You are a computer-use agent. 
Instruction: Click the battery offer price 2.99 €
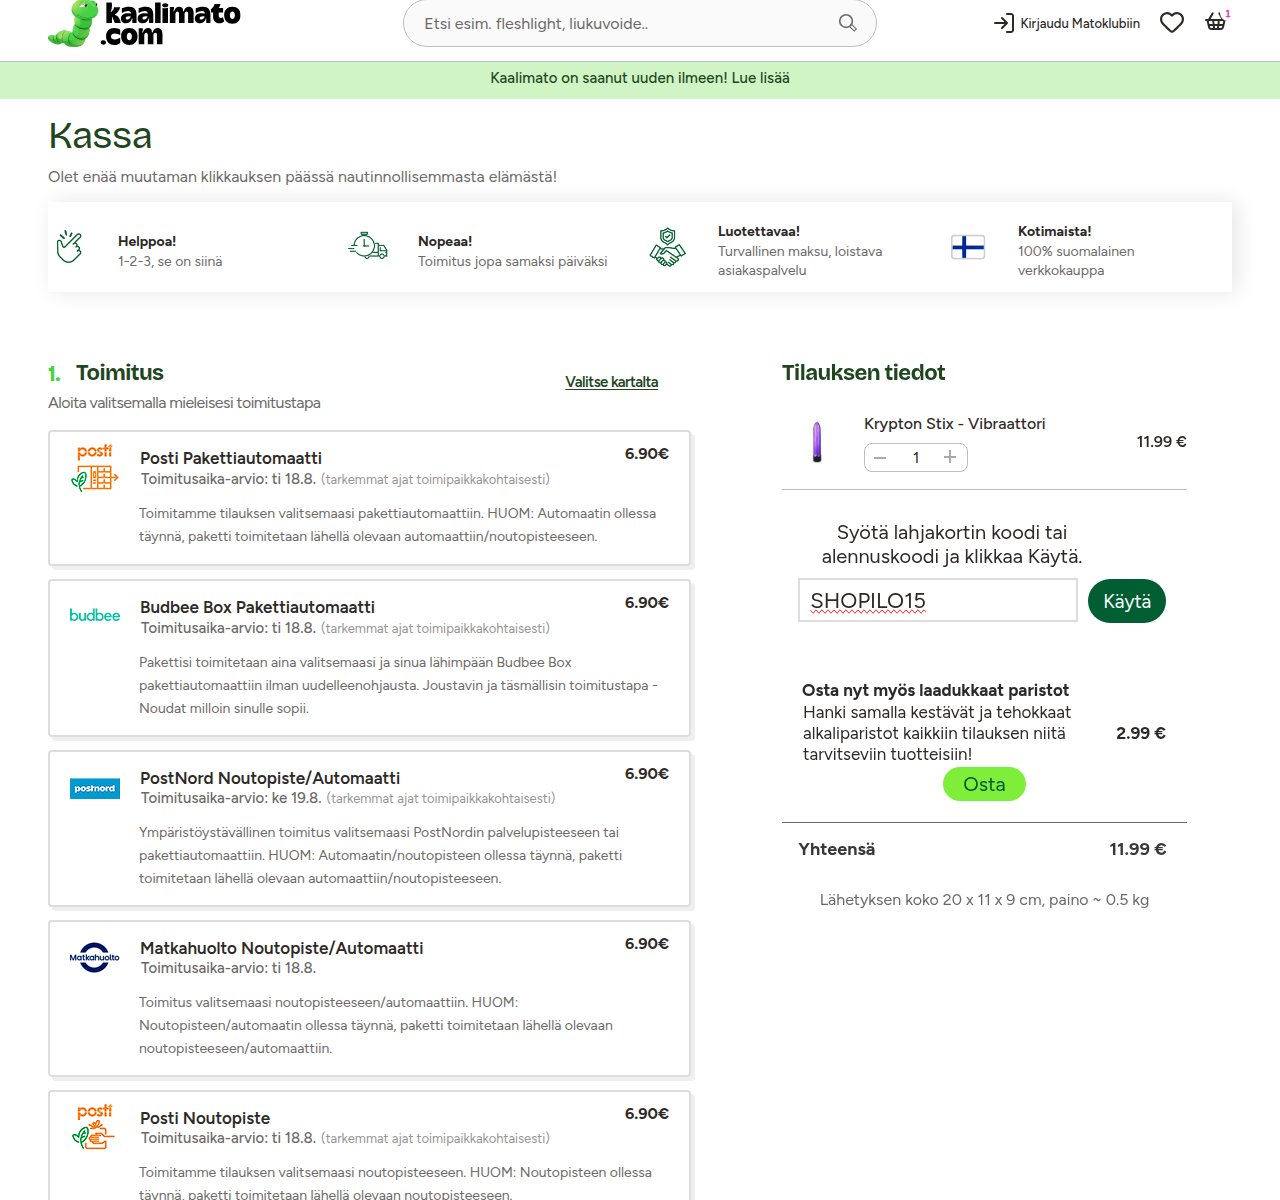[x=1141, y=733]
